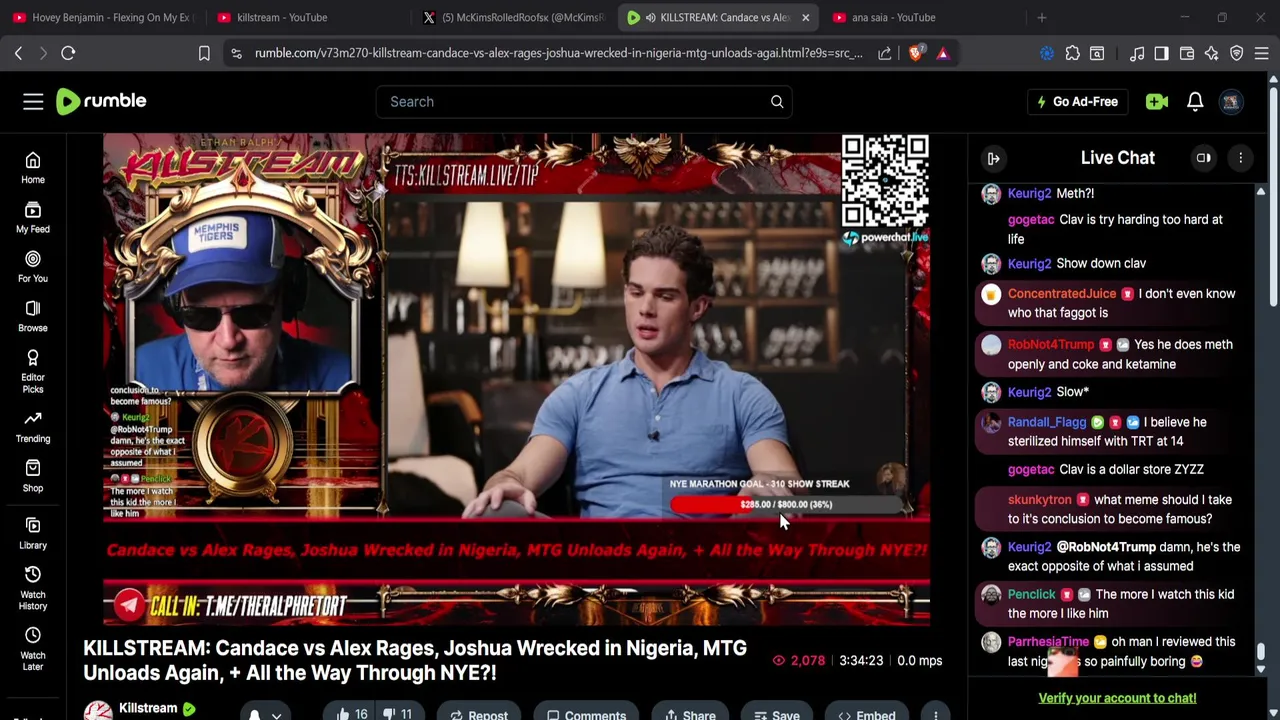Click the Repost button
The image size is (1280, 720).
pos(478,715)
